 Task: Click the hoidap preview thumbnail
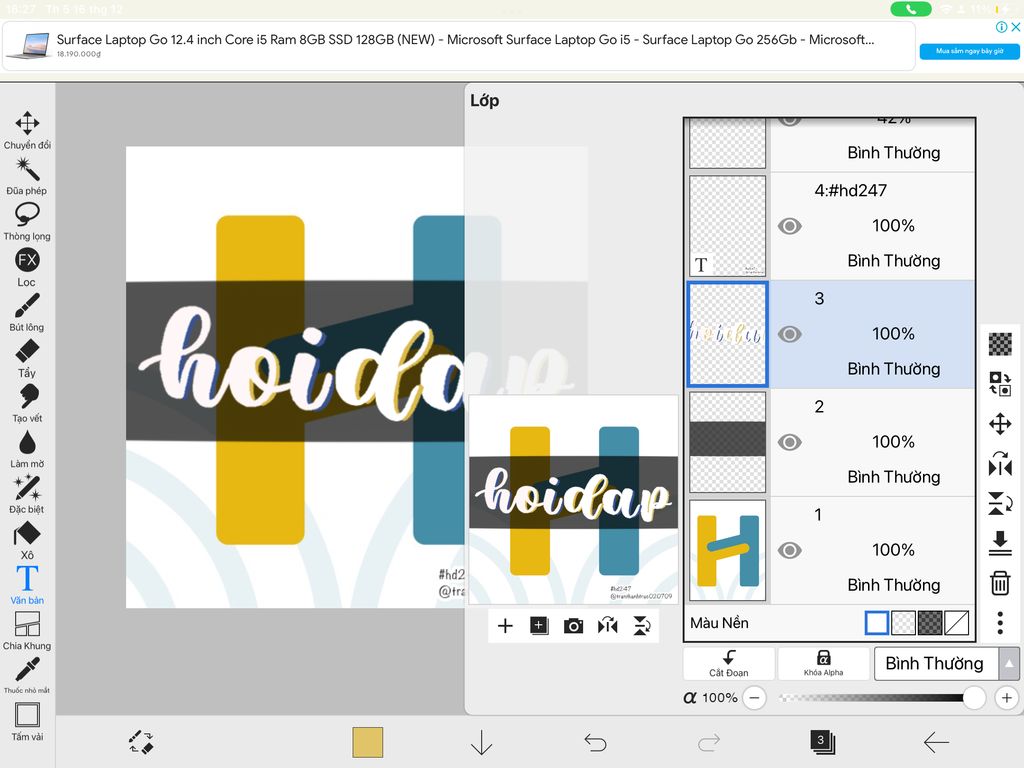pos(573,500)
